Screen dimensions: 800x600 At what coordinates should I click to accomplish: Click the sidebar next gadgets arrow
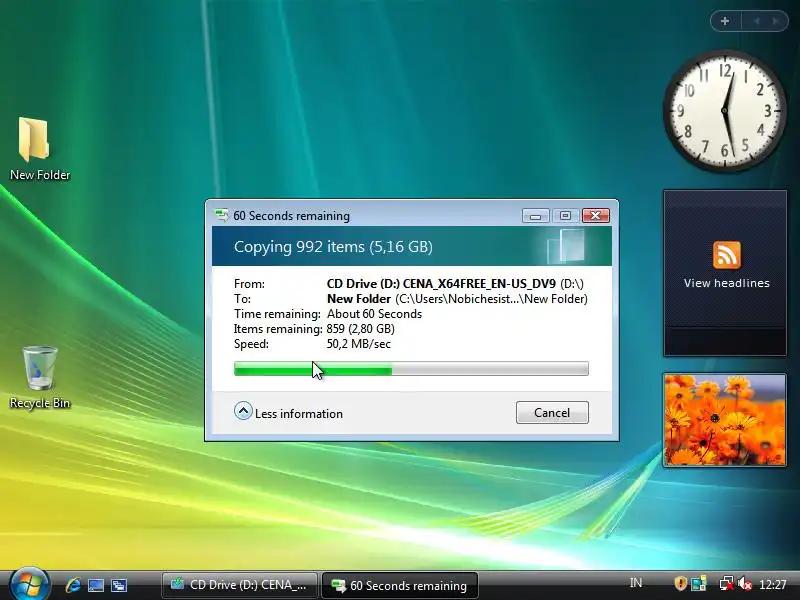click(775, 21)
